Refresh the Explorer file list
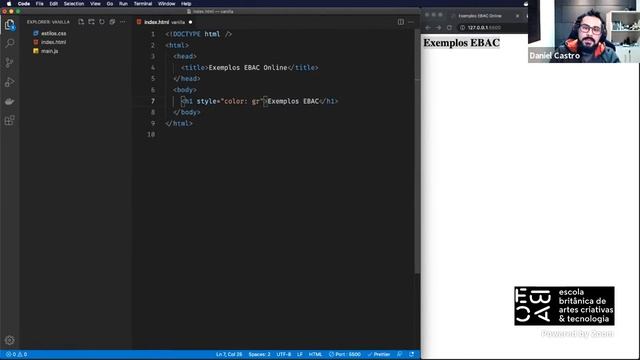 pyautogui.click(x=102, y=22)
